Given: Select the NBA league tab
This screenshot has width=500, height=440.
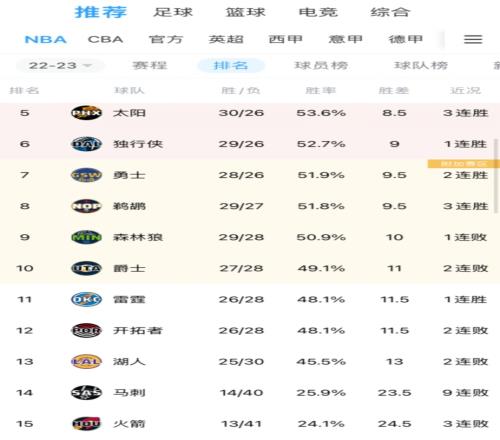Looking at the screenshot, I should pos(46,39).
